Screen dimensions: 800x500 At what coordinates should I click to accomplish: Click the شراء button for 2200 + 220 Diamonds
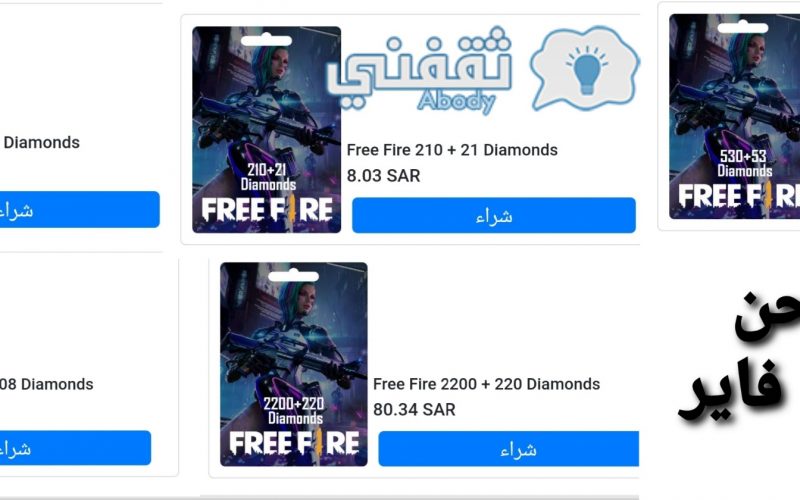point(509,448)
